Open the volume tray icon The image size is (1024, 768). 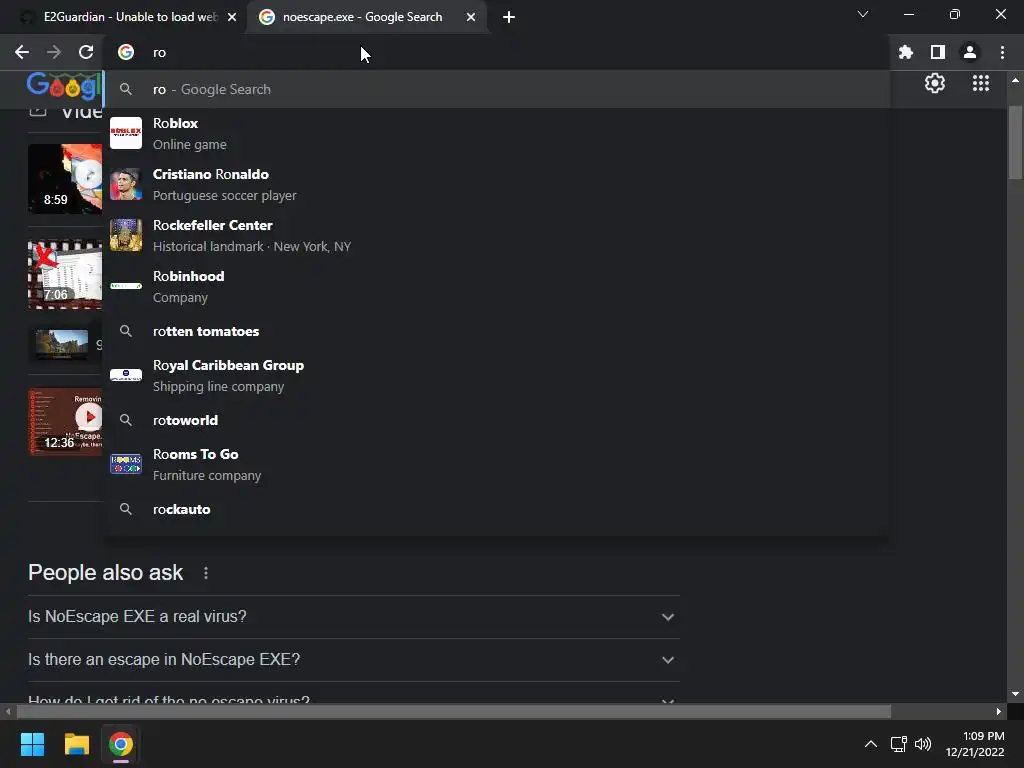(923, 744)
